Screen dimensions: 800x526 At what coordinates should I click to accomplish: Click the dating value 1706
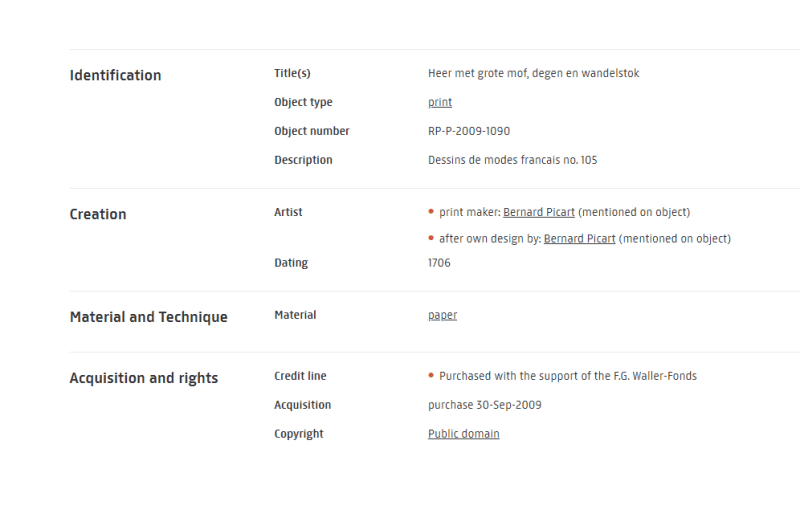[439, 263]
